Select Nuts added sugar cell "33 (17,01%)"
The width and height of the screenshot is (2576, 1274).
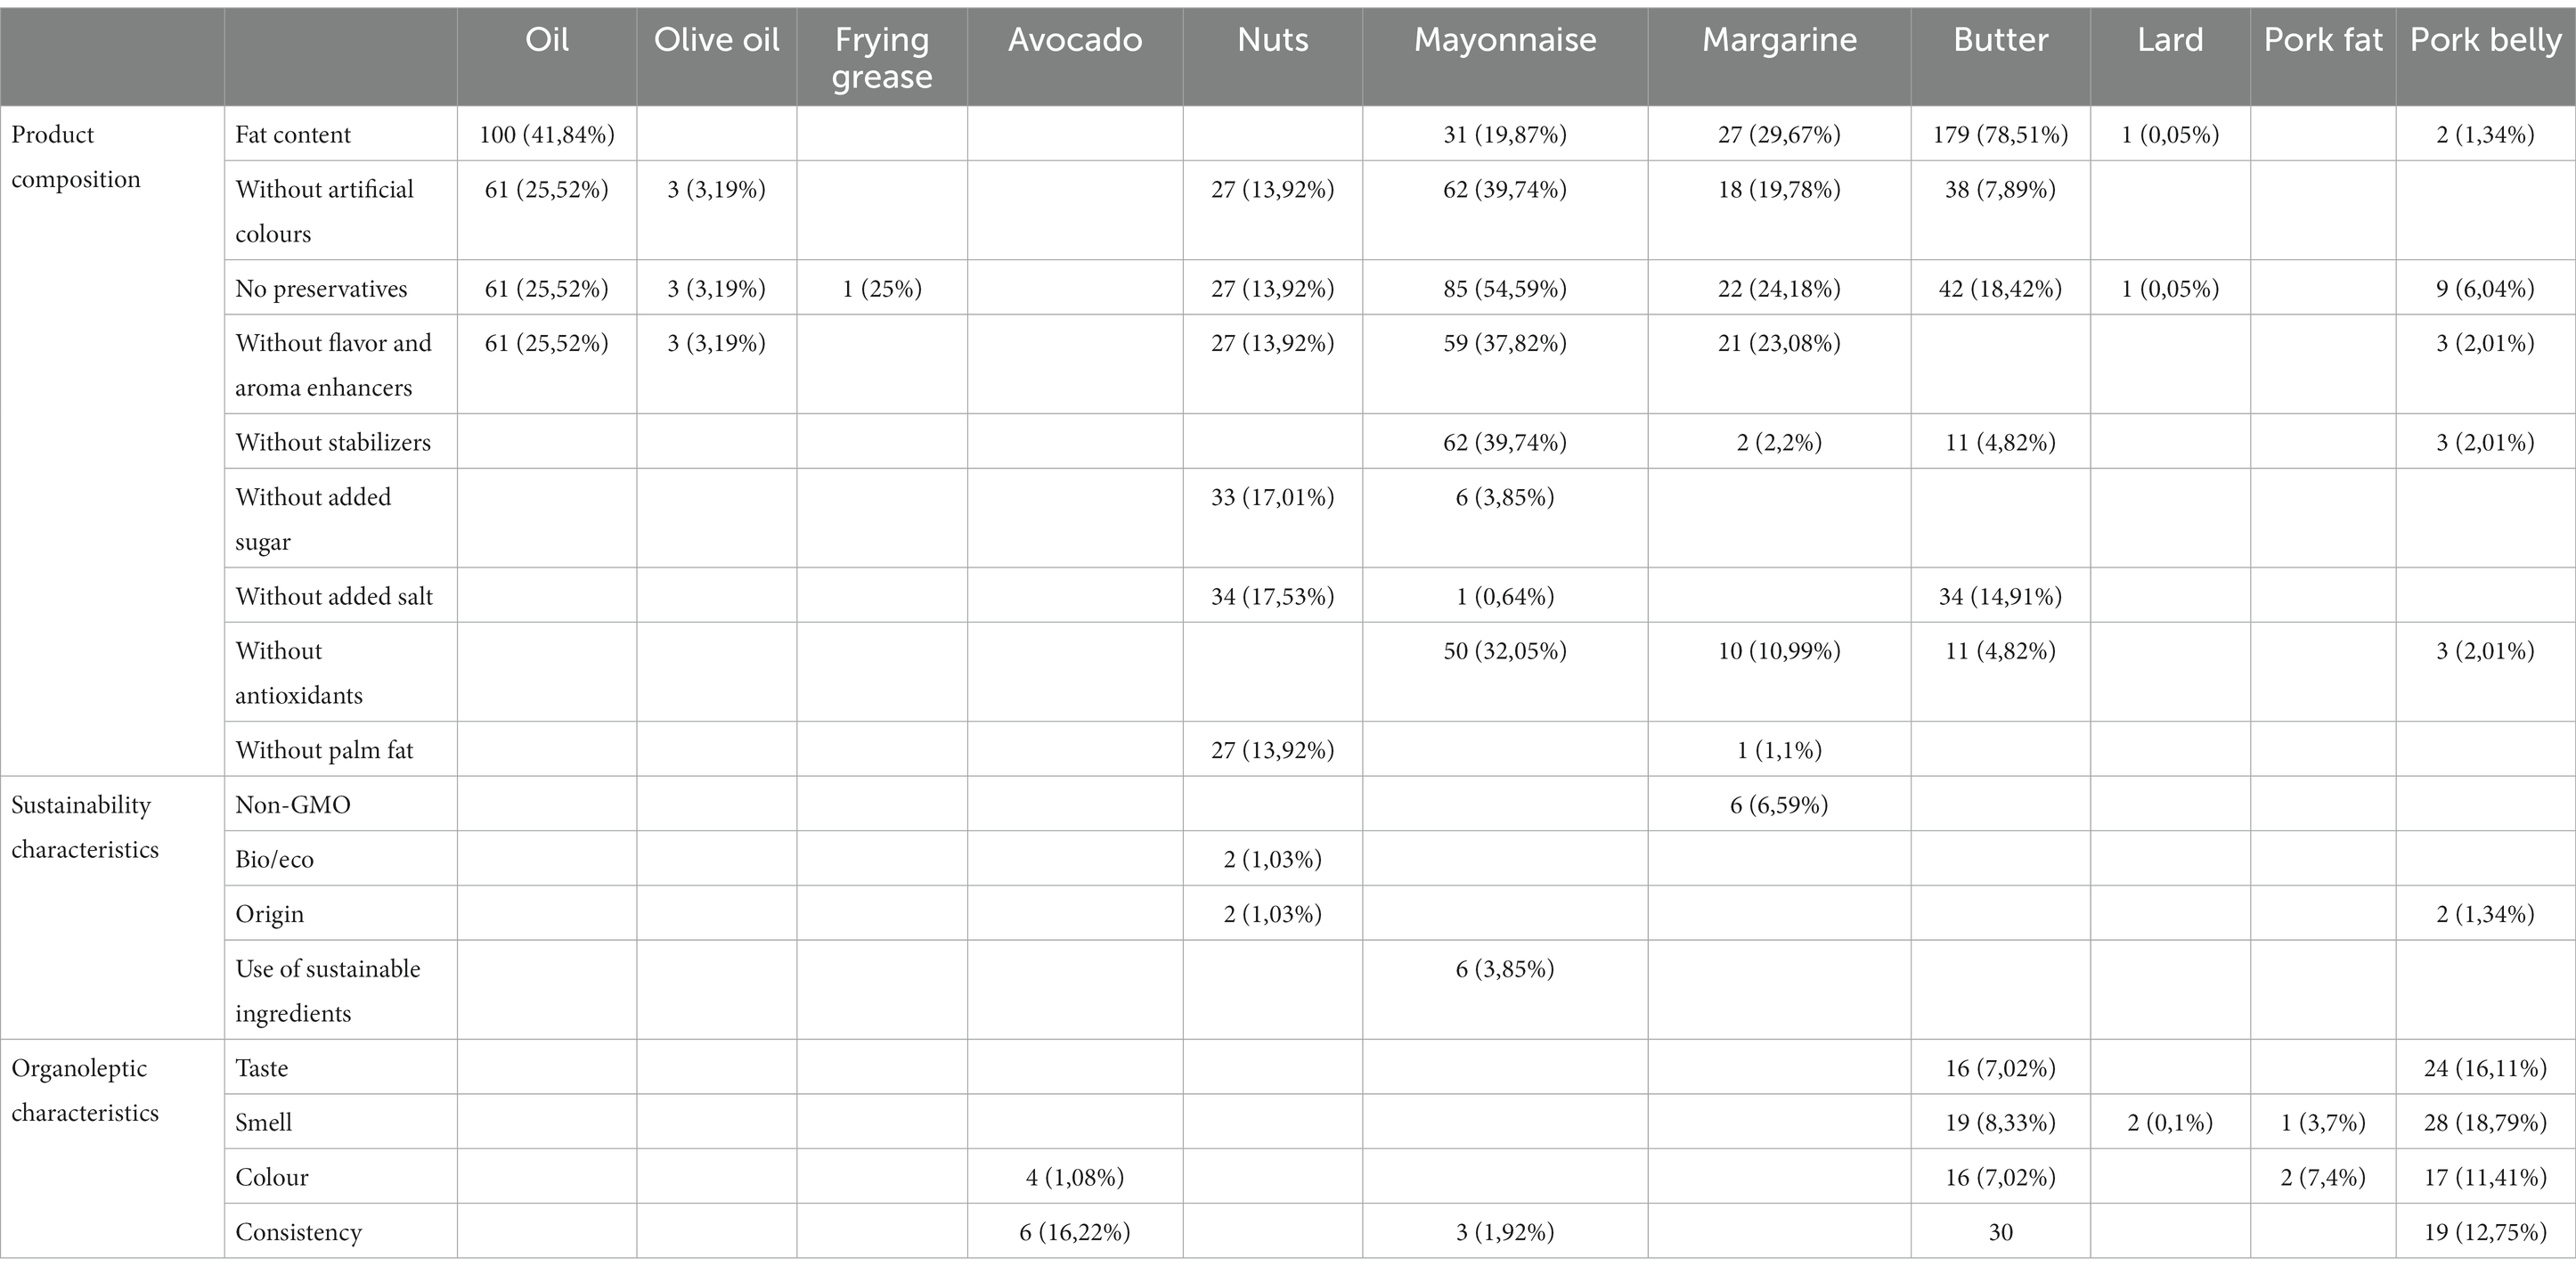click(x=1272, y=497)
